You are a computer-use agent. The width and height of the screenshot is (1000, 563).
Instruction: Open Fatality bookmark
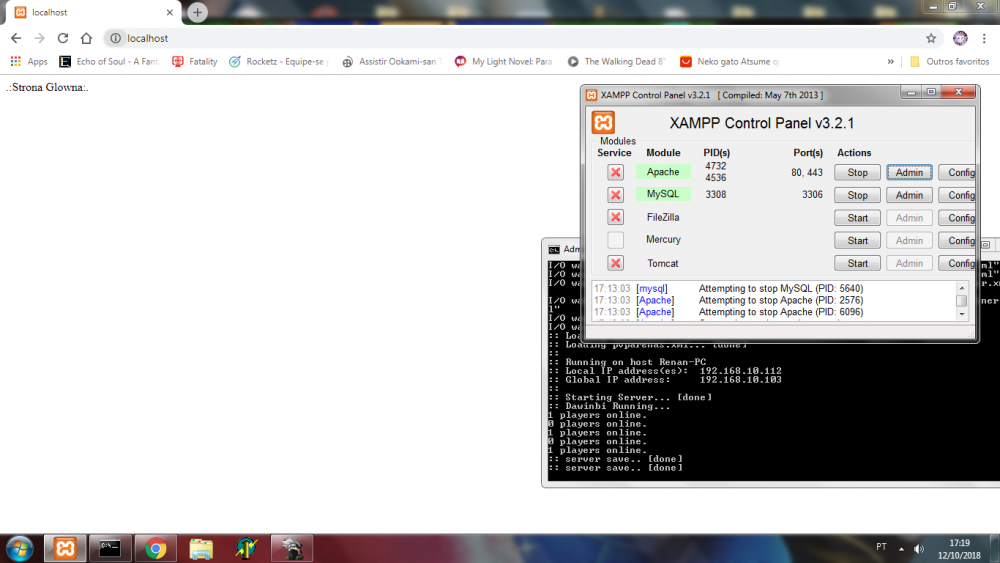(x=195, y=61)
